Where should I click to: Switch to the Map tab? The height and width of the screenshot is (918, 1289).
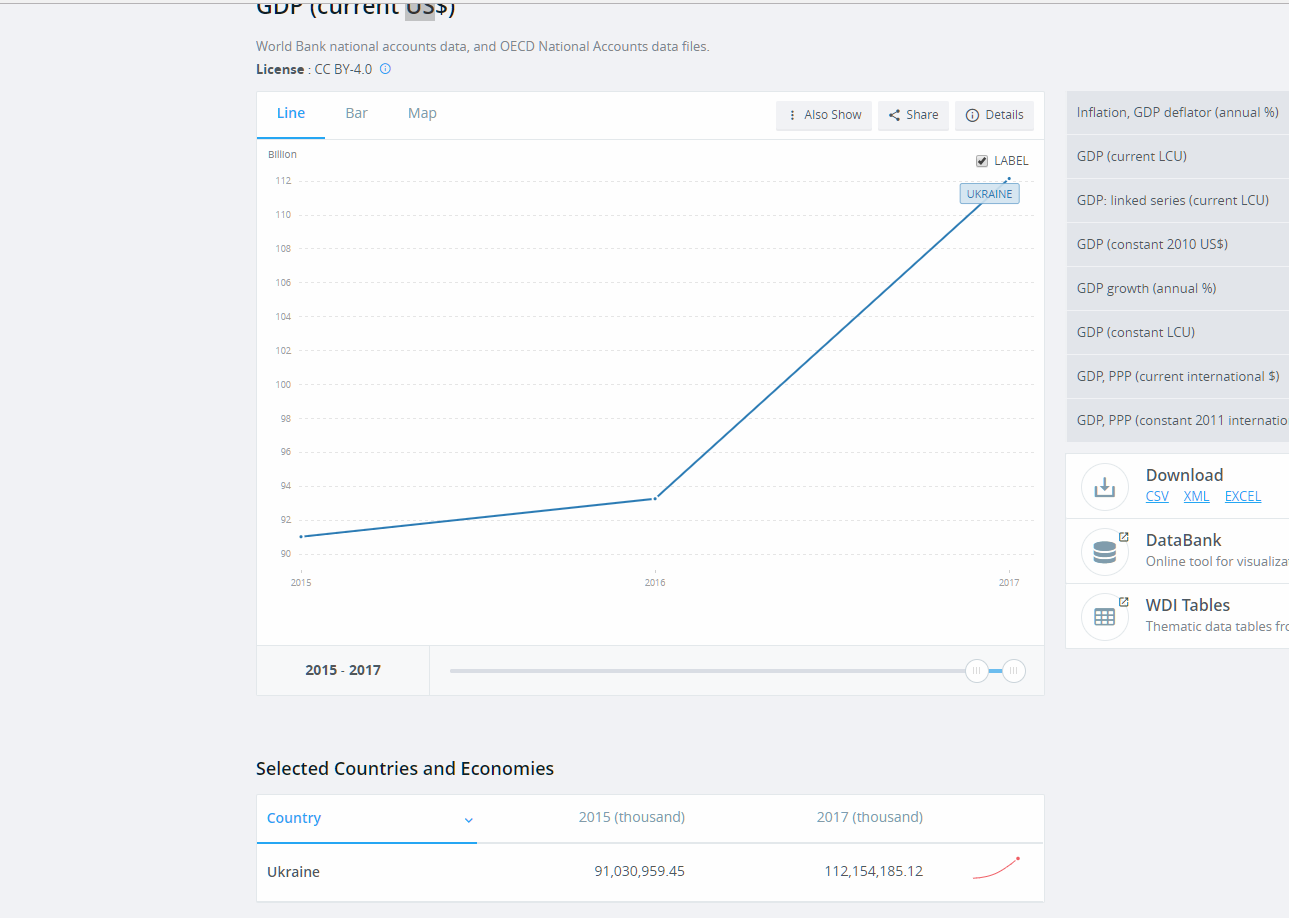422,113
